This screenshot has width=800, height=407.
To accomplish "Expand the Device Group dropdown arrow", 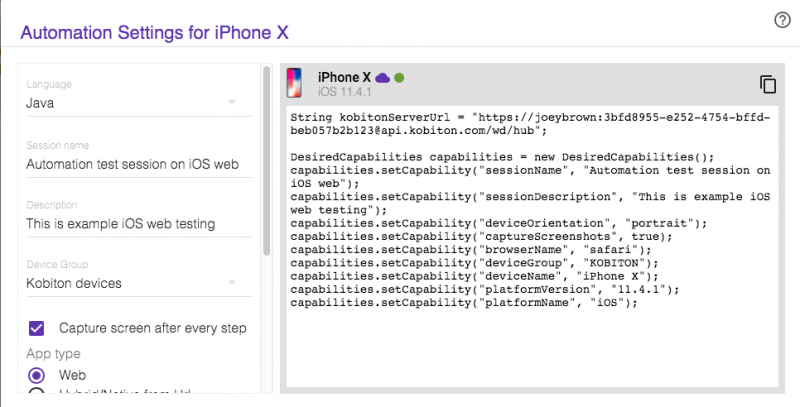I will (232, 283).
